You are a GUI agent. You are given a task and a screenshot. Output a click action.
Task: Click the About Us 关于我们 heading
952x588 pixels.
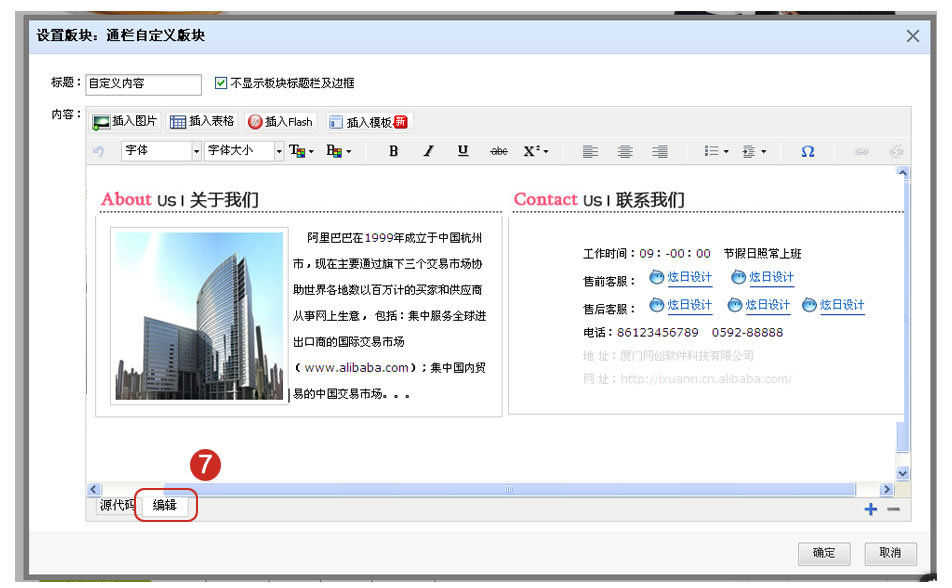click(x=180, y=199)
